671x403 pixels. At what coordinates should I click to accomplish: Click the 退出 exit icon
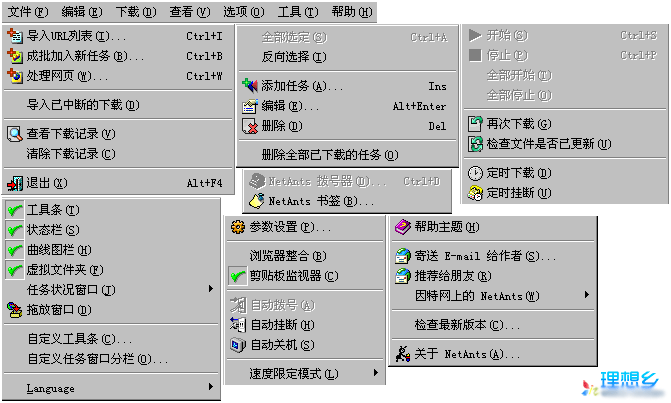[x=15, y=183]
